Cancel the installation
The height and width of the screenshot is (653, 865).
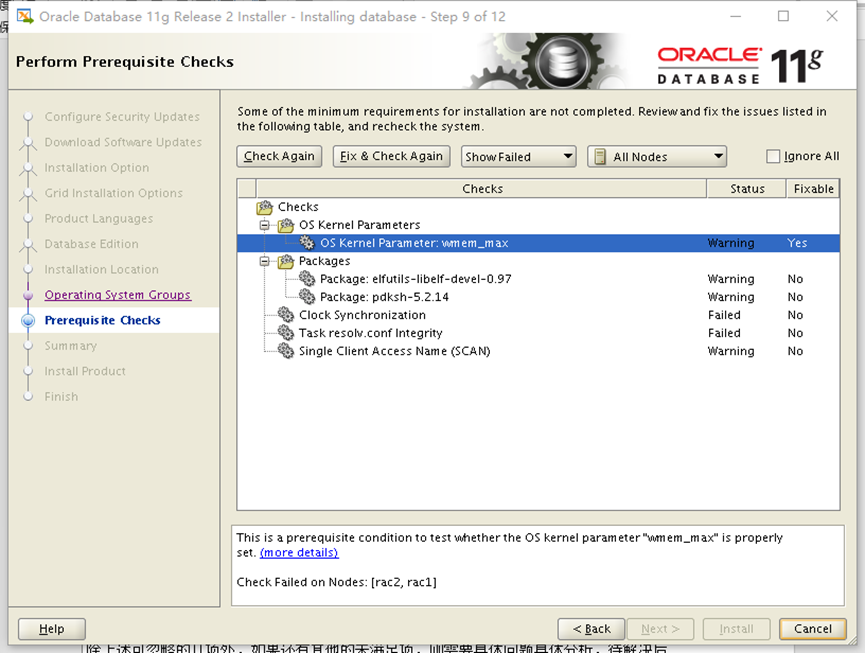(813, 629)
